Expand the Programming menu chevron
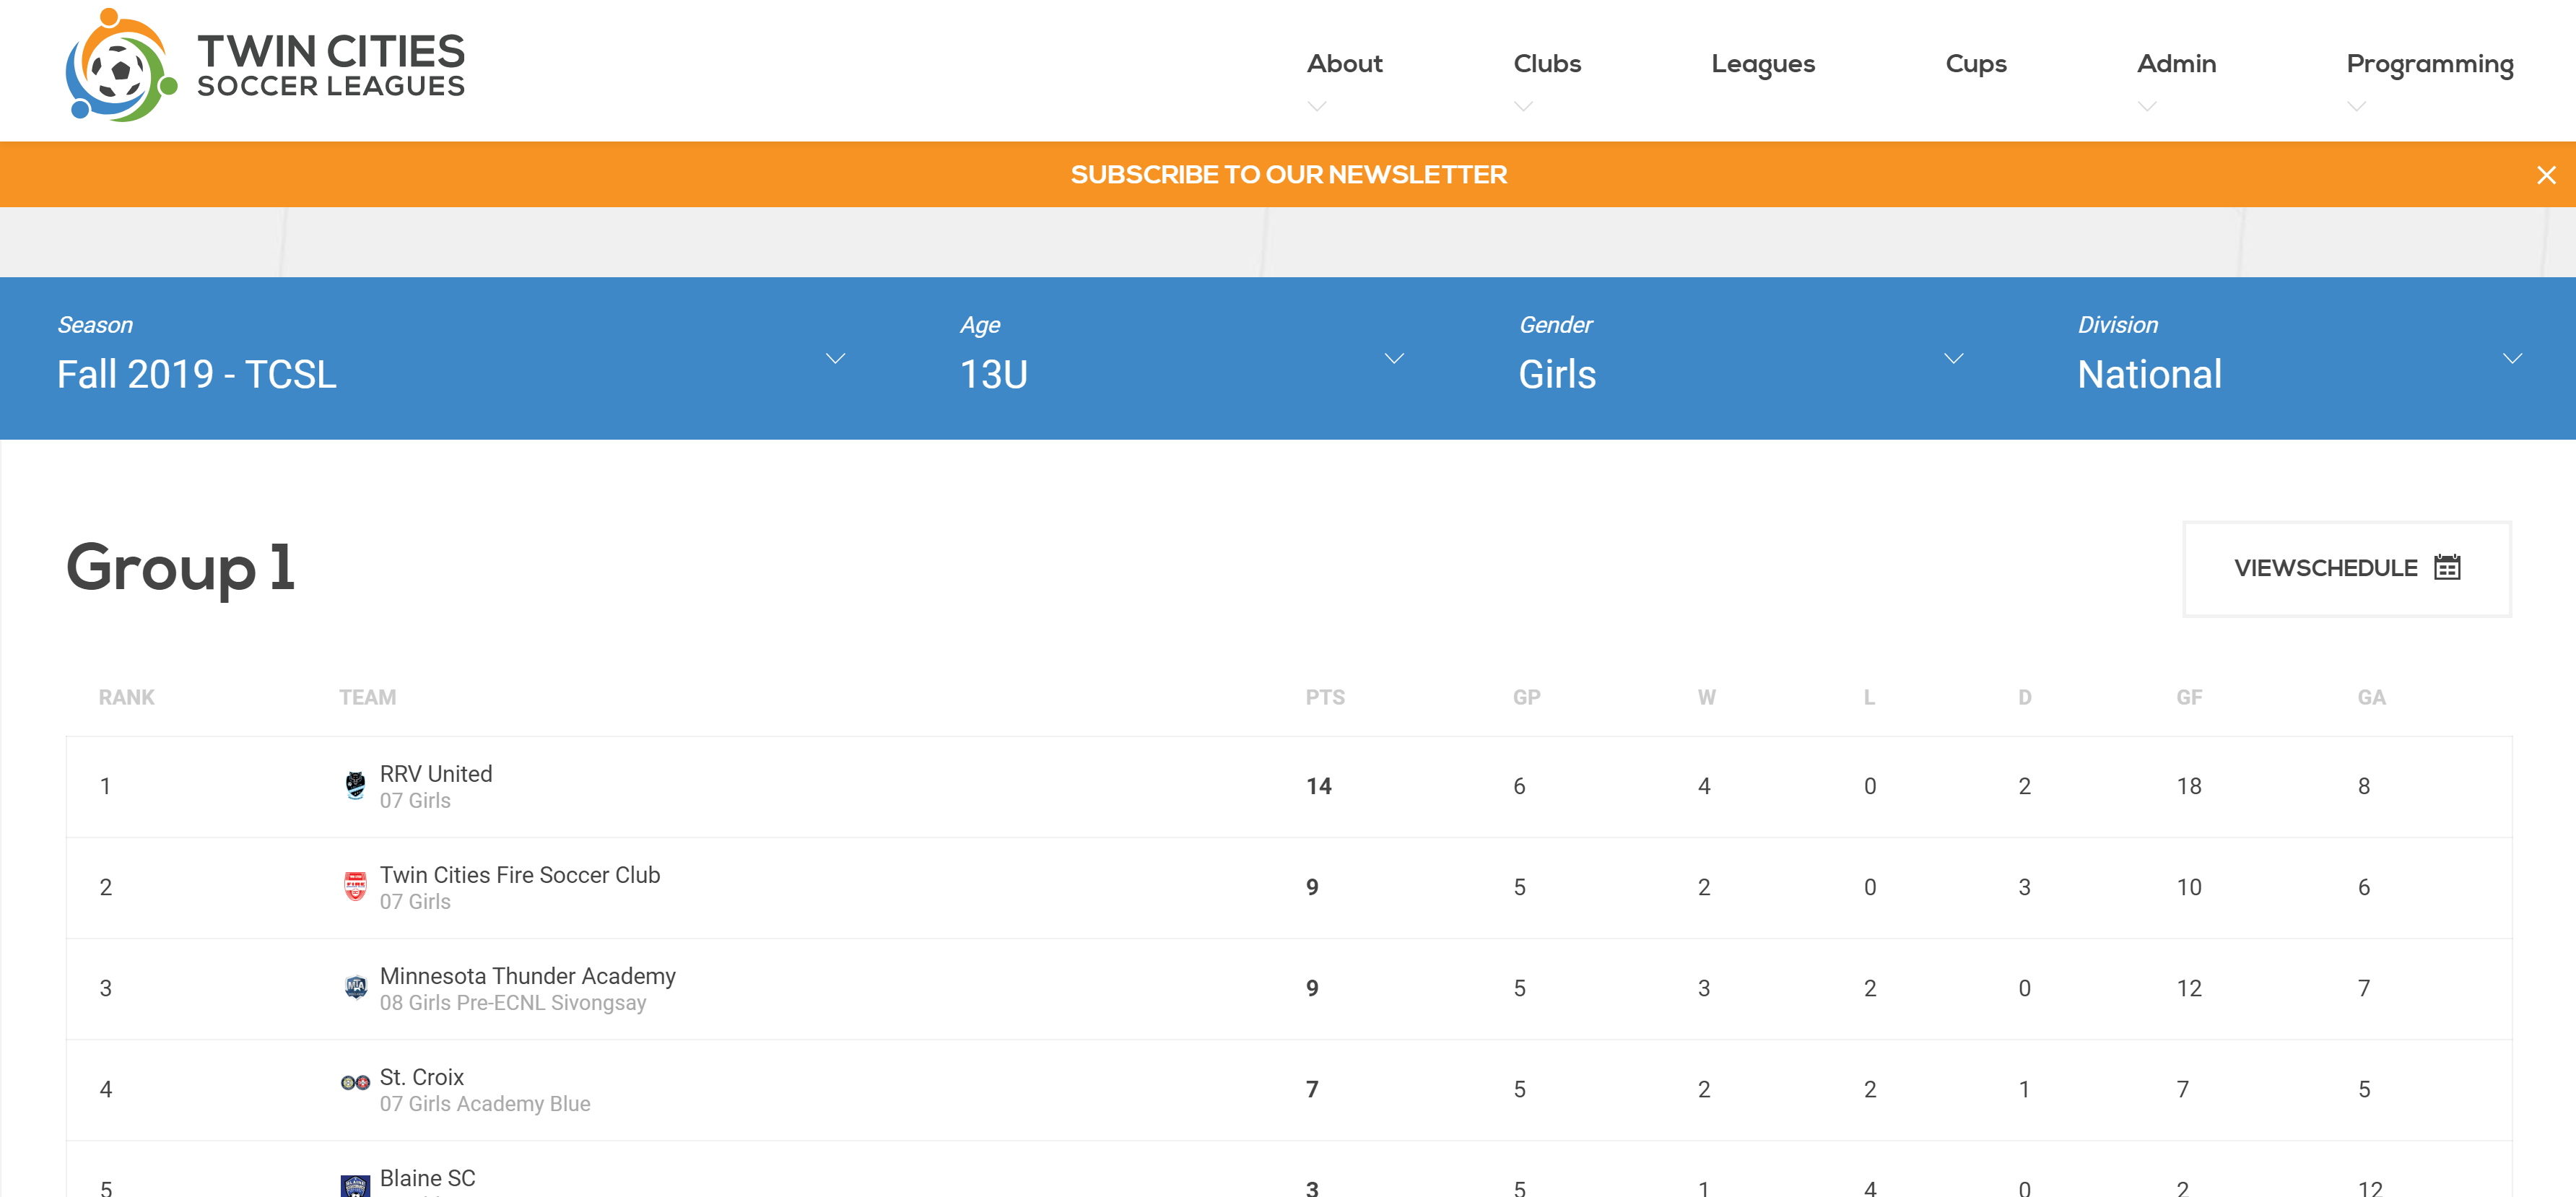Viewport: 2576px width, 1197px height. point(2356,106)
